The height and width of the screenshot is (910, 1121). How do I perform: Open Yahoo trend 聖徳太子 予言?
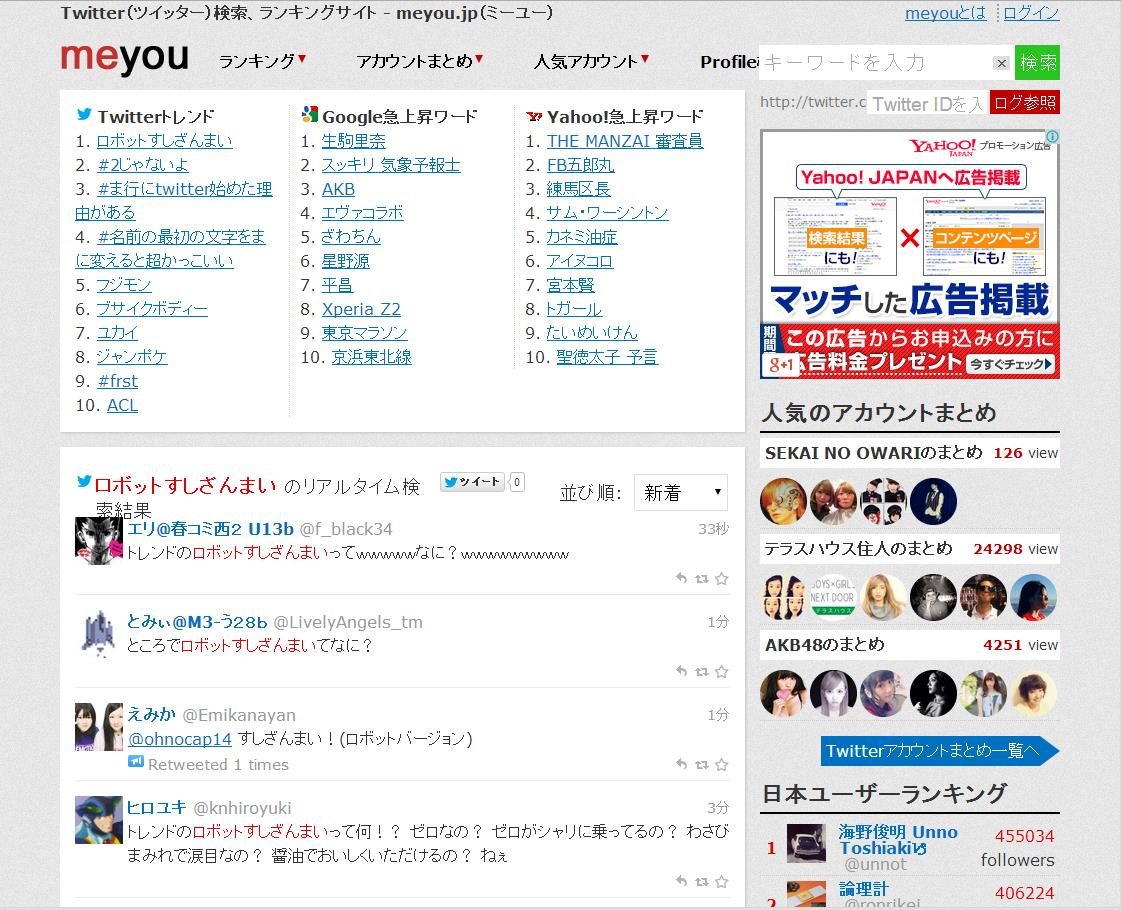607,357
